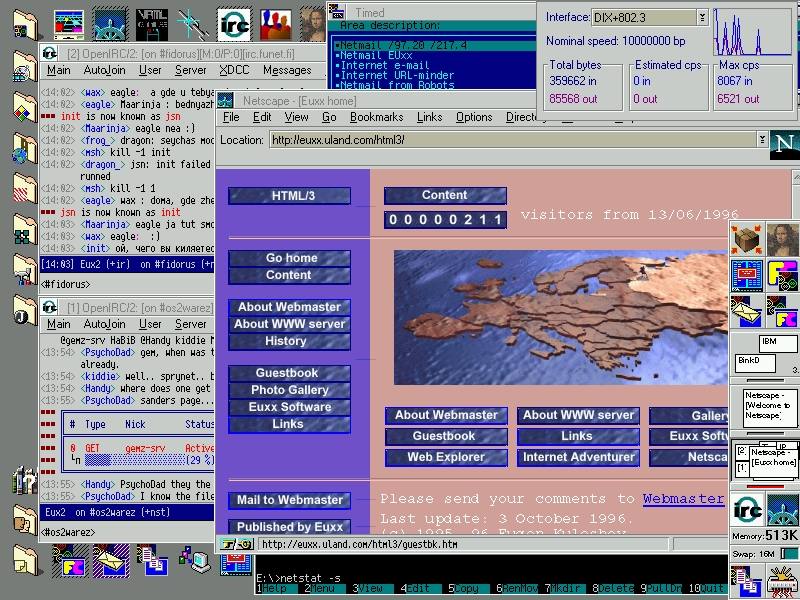
Task: Click the ship's wheel icon in the right launch bar
Action: pyautogui.click(x=782, y=509)
